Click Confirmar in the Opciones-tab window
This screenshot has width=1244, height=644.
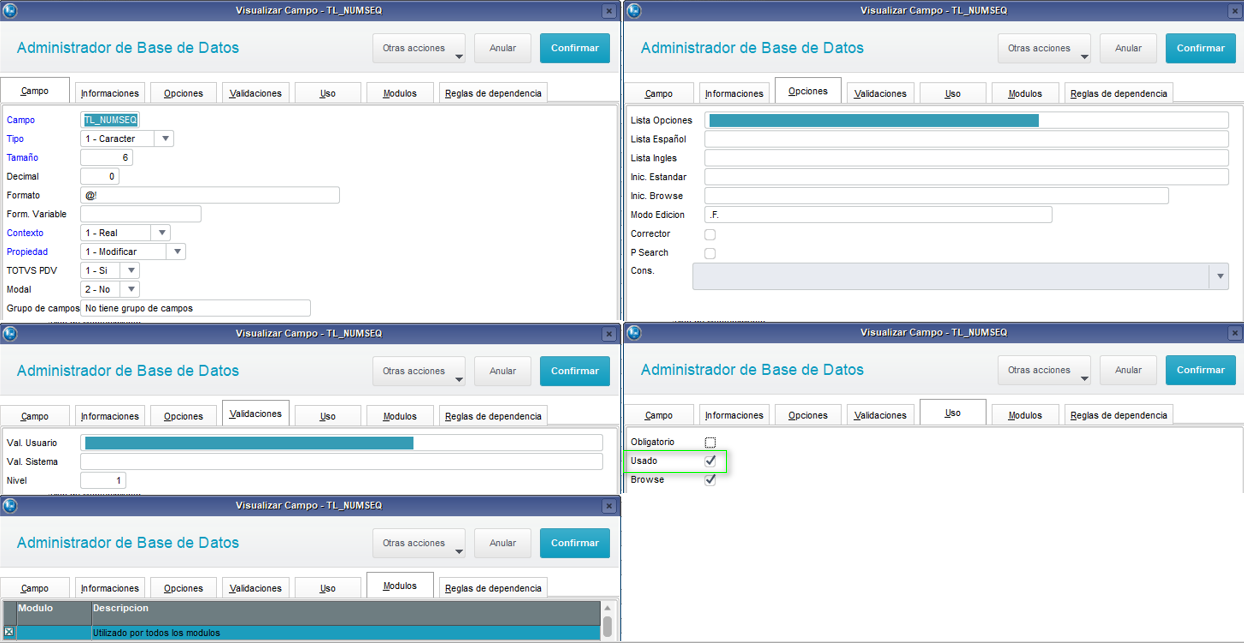(1200, 48)
